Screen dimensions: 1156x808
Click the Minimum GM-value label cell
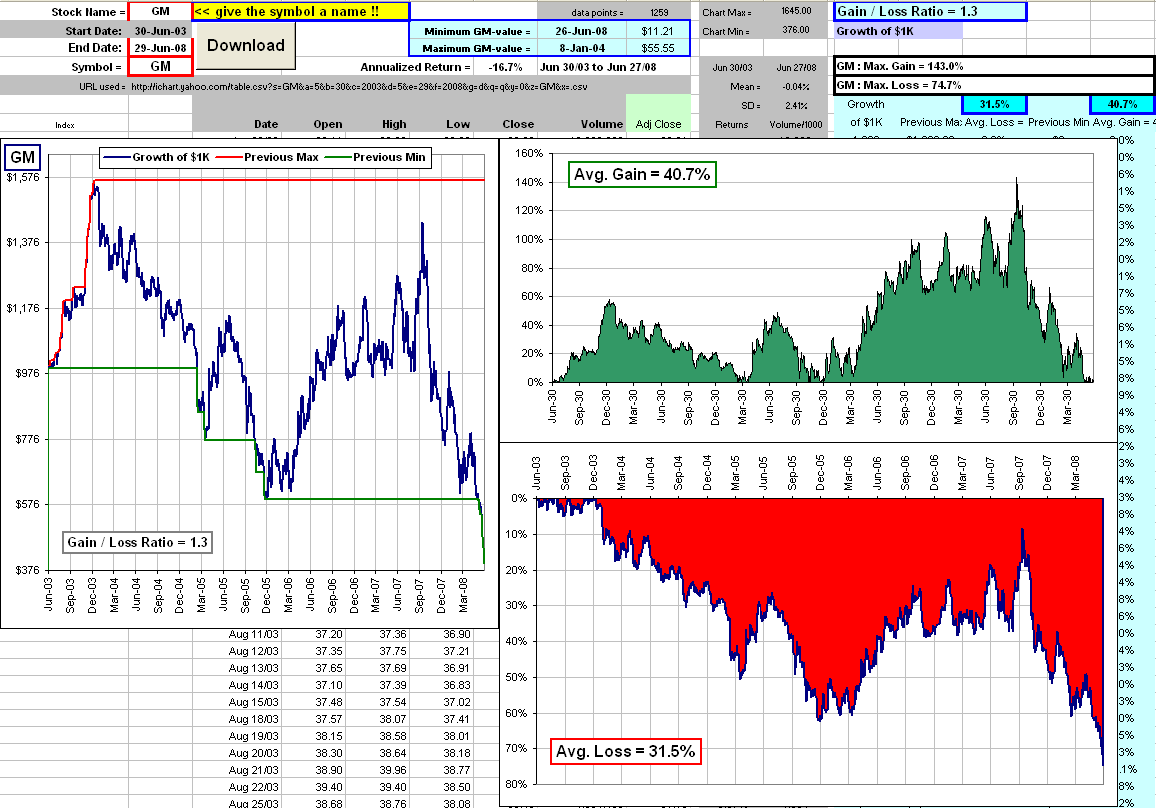[473, 32]
